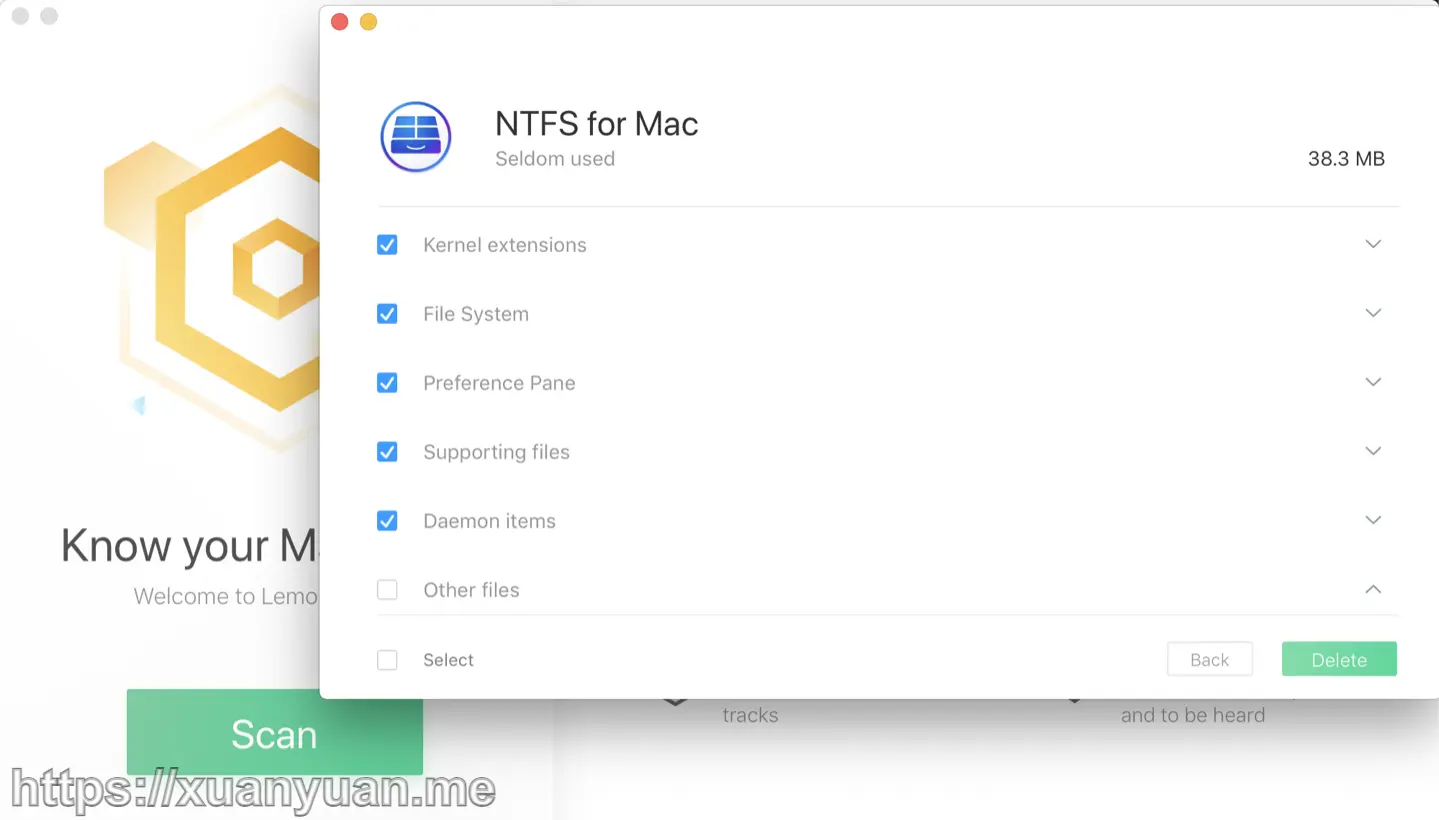Image resolution: width=1439 pixels, height=820 pixels.
Task: Click the 'Seldom used' label
Action: [555, 159]
